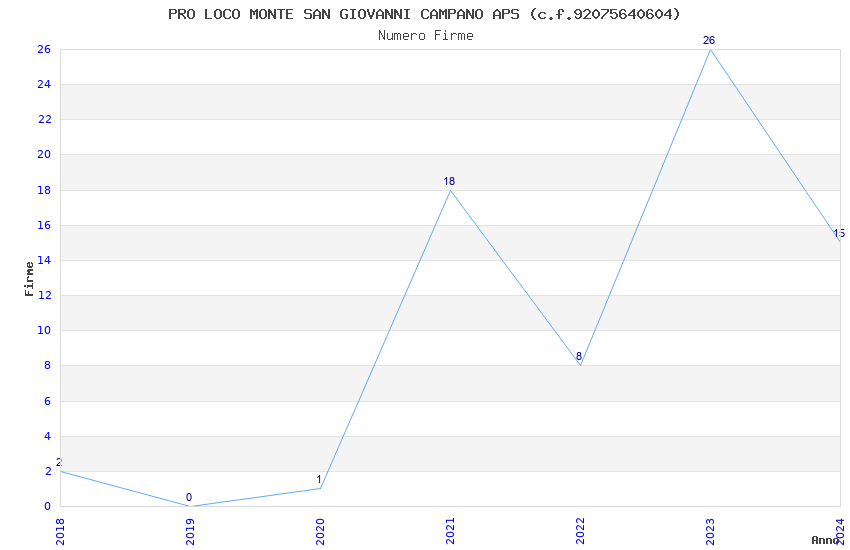Click the y-axis tick label 20
This screenshot has height=550, width=850.
(x=44, y=154)
